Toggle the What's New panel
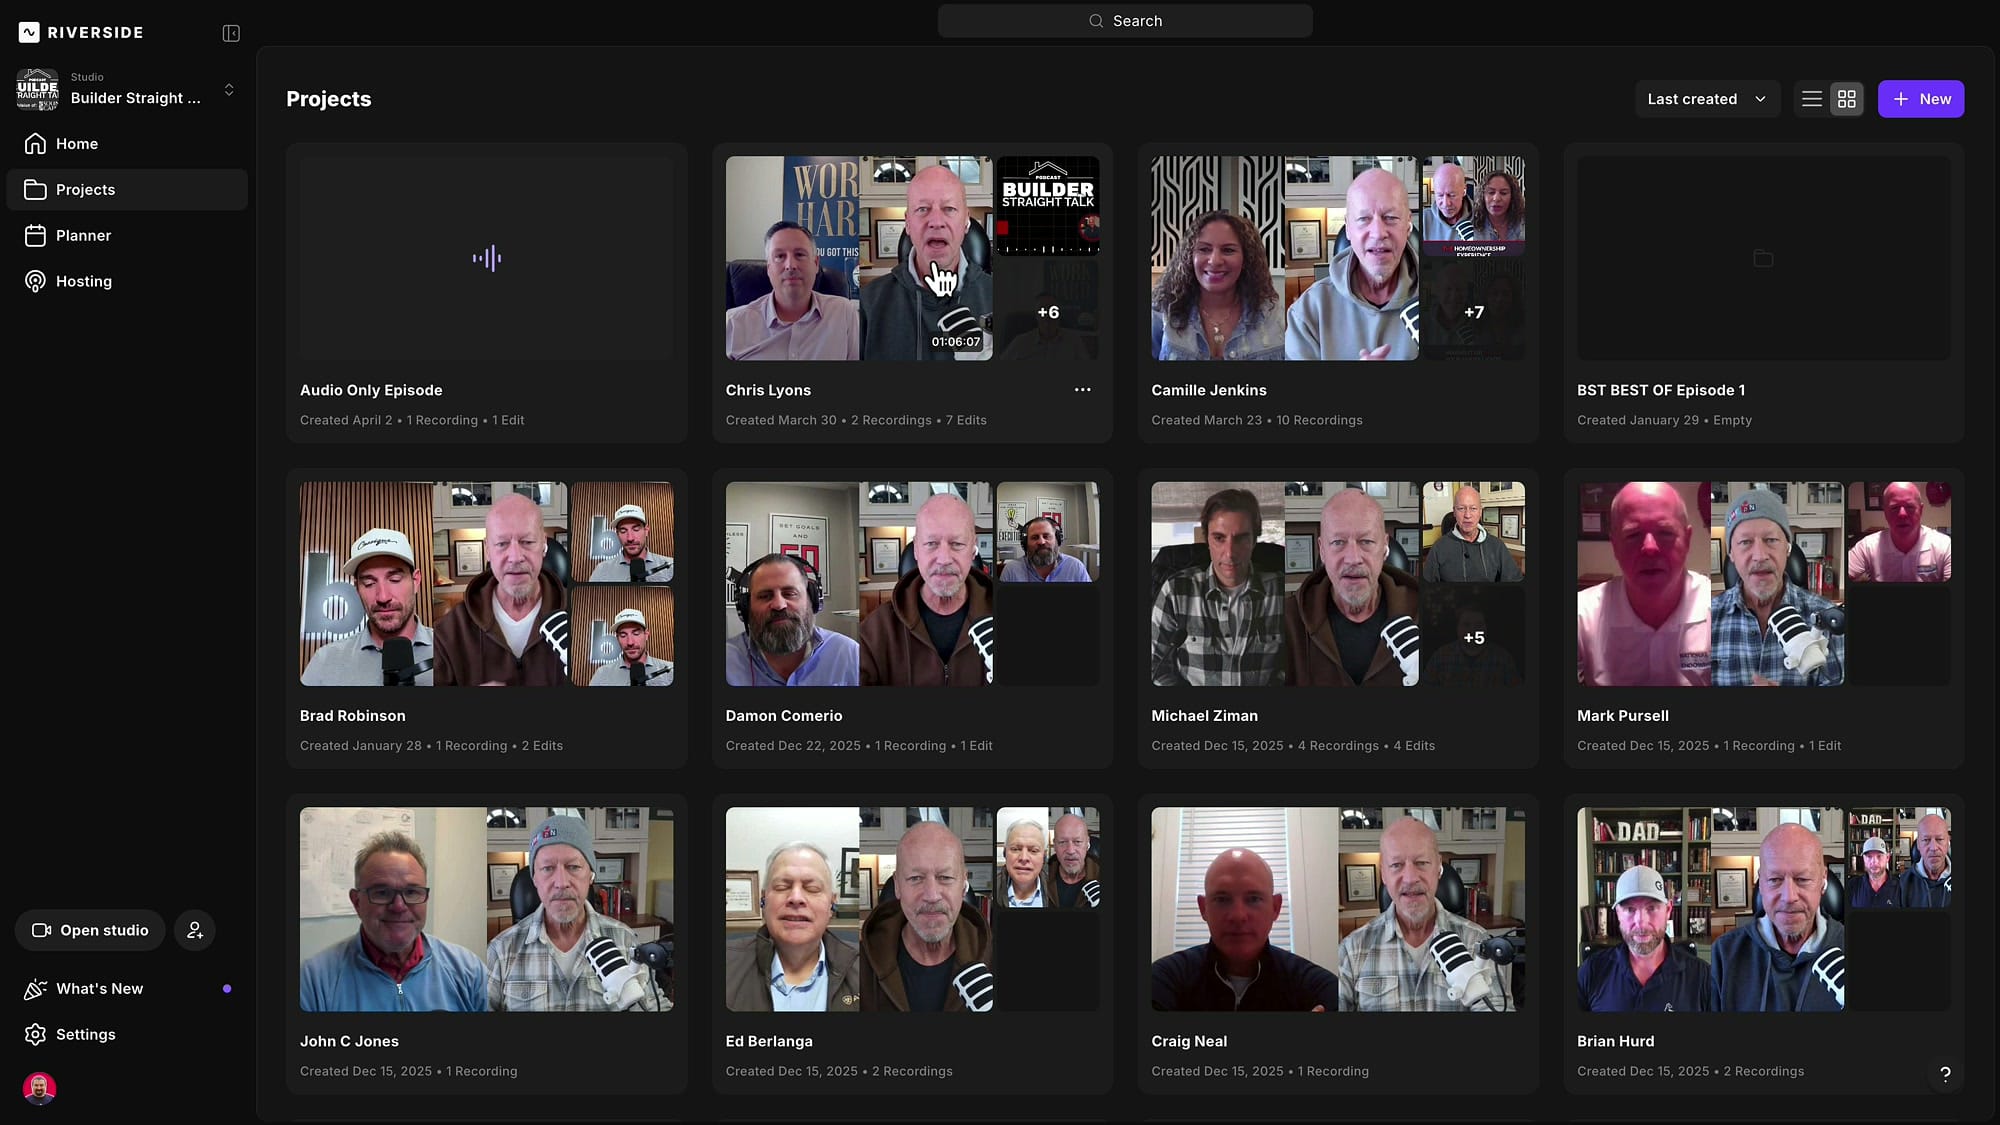Viewport: 2000px width, 1125px height. [97, 988]
